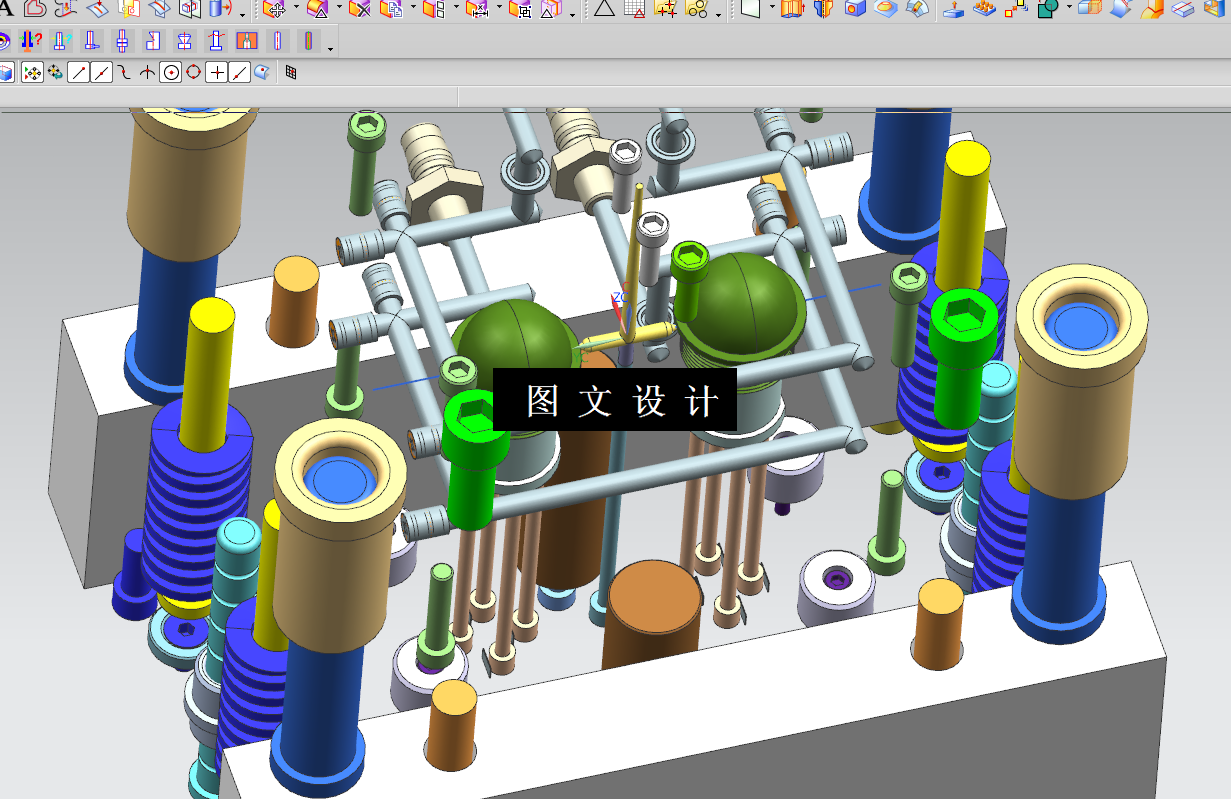Image resolution: width=1231 pixels, height=799 pixels.
Task: Select the Move Face synchronous tool
Action: pyautogui.click(x=273, y=10)
